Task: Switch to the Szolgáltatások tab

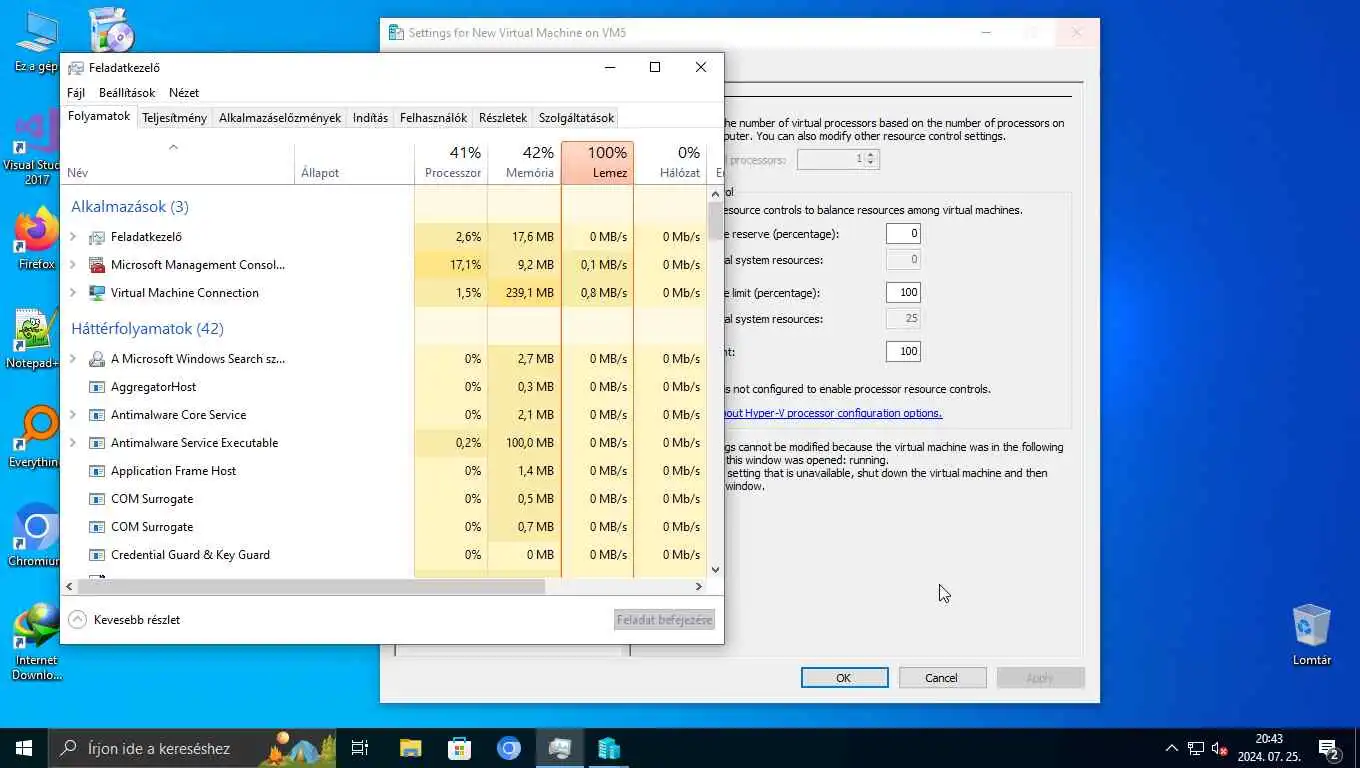Action: (x=576, y=118)
